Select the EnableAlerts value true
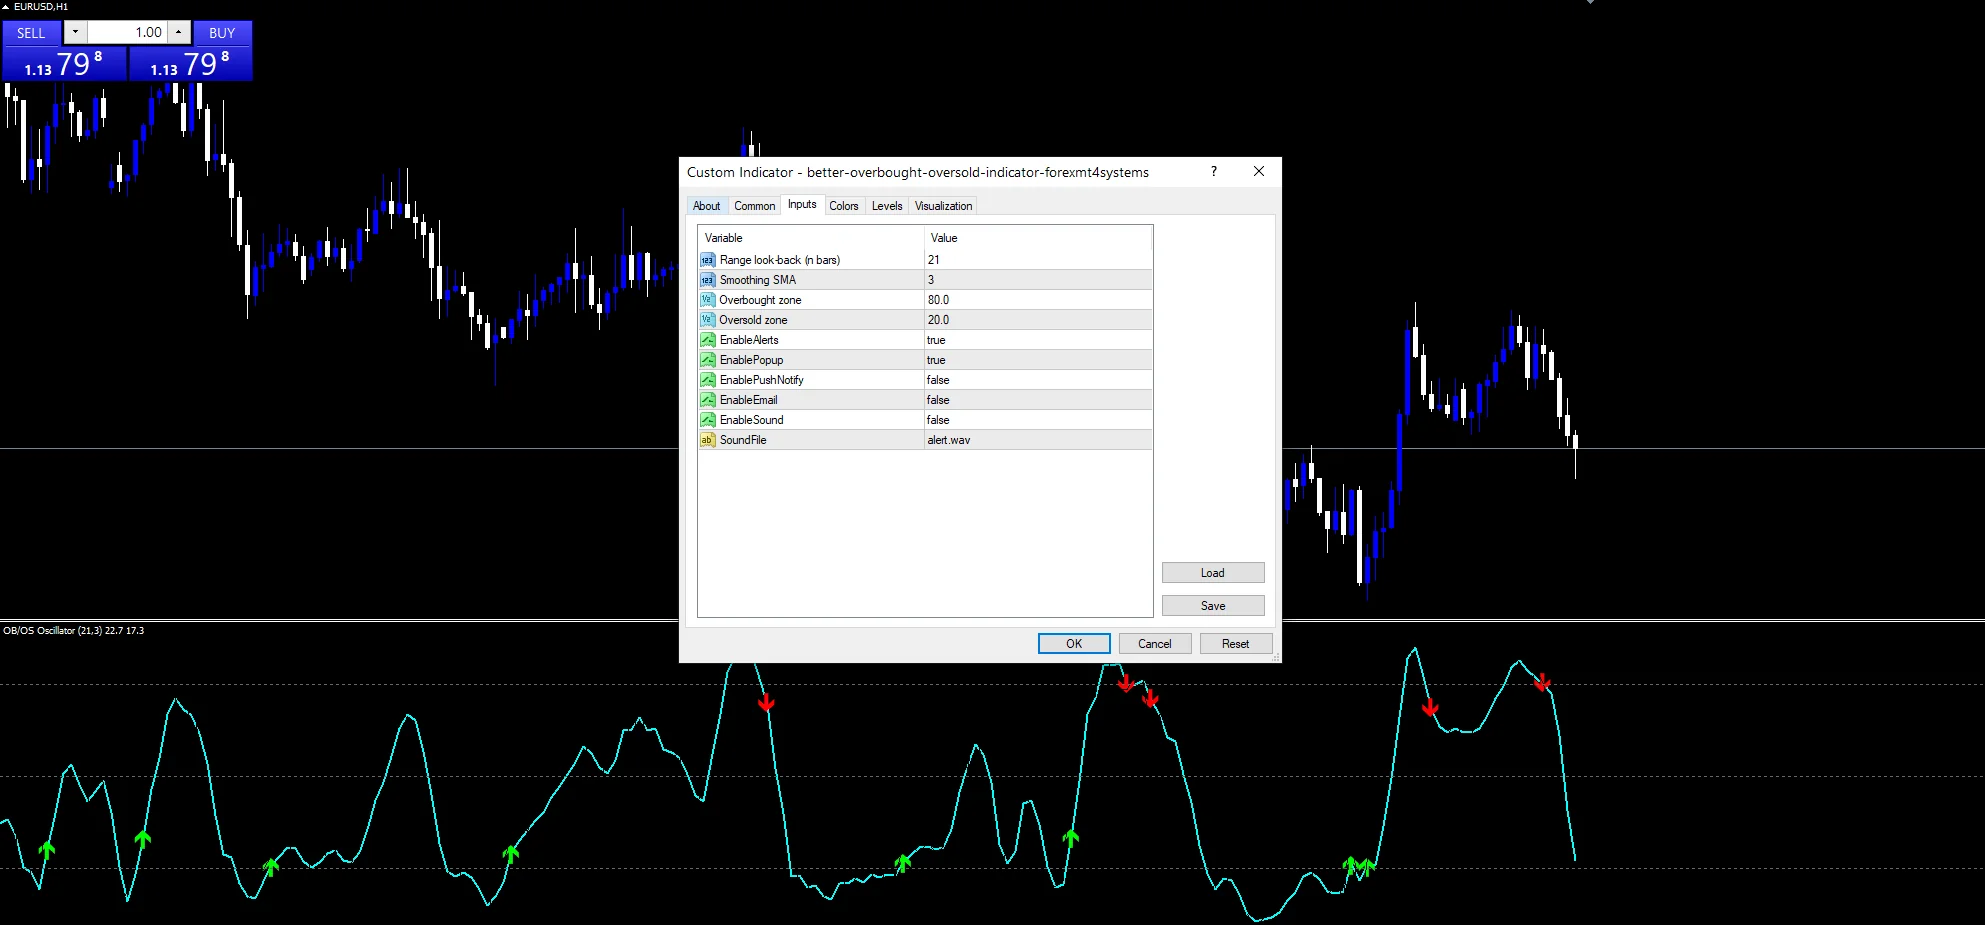The height and width of the screenshot is (925, 1985). click(1038, 340)
